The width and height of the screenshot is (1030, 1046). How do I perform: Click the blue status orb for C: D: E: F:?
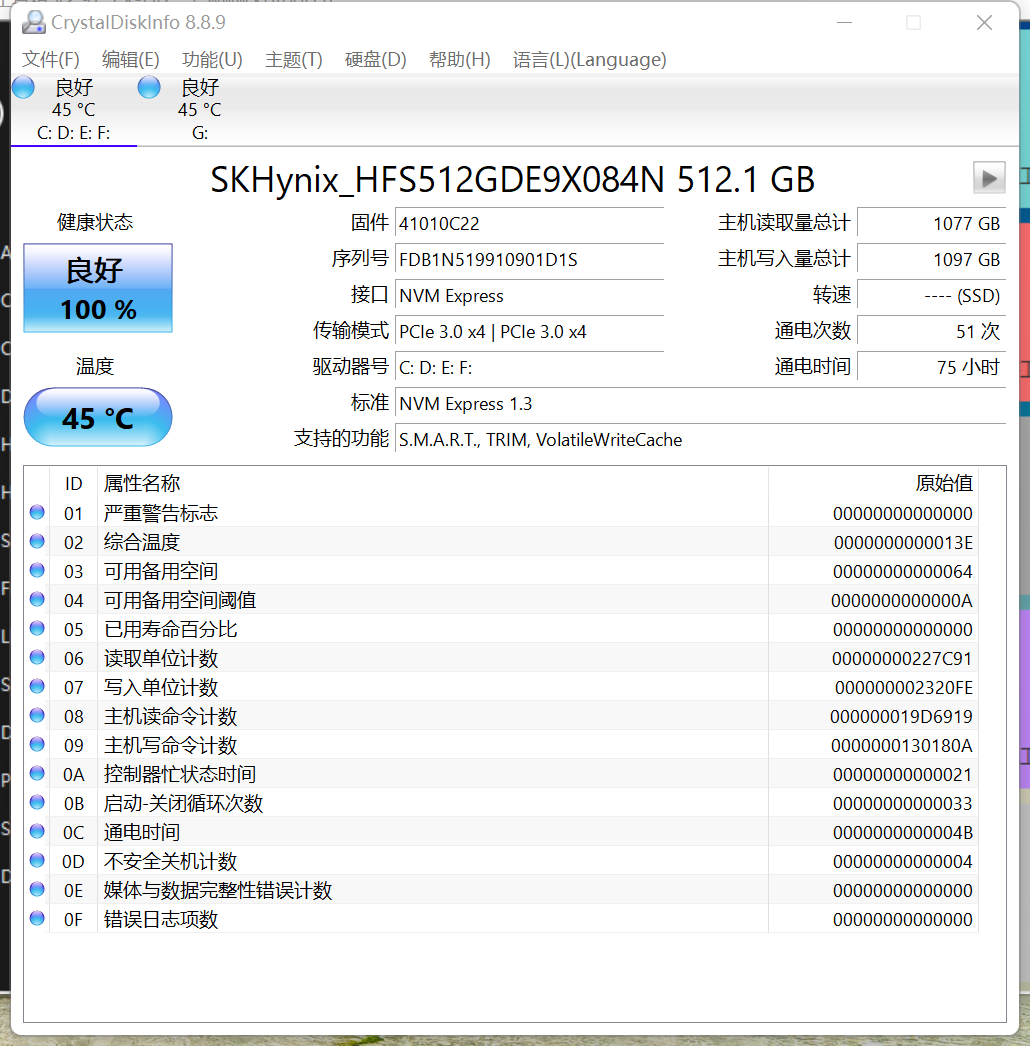(23, 87)
